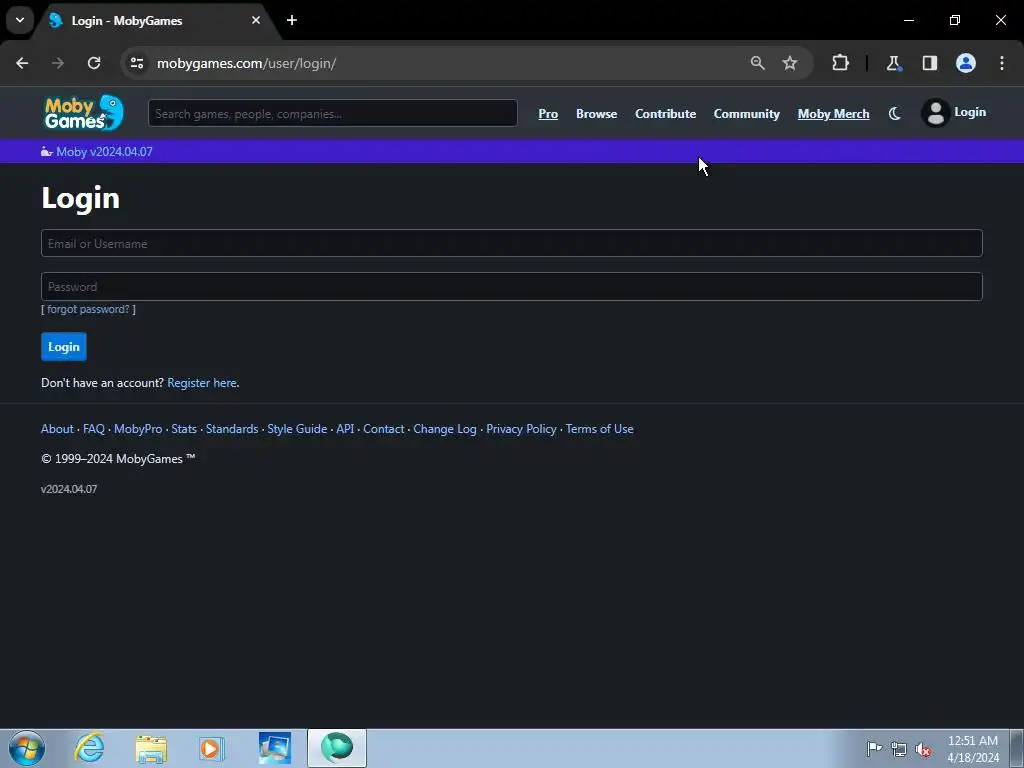The width and height of the screenshot is (1024, 768).
Task: Open the Standards footer link
Action: [232, 428]
